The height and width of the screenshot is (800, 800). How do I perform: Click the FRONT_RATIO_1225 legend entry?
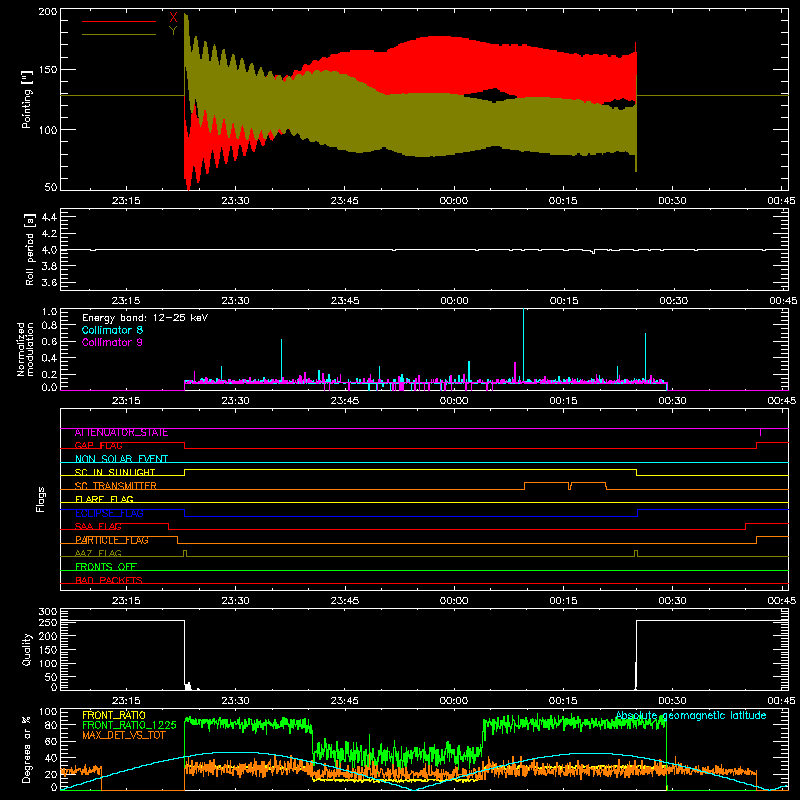(129, 725)
